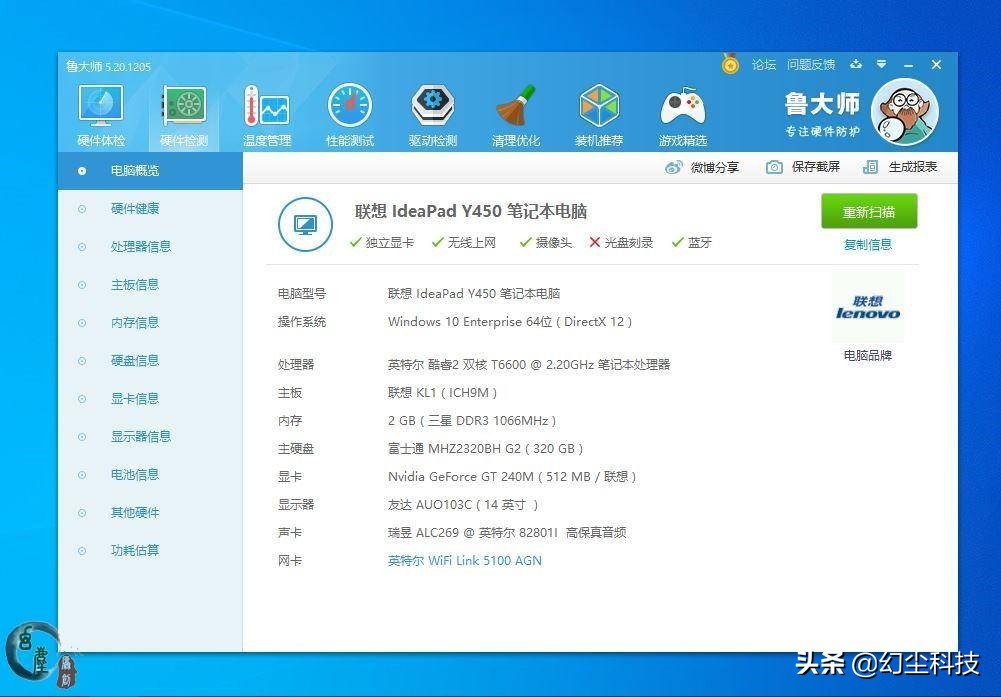Launch the 性能测试 performance test
The height and width of the screenshot is (697, 1001).
pyautogui.click(x=348, y=110)
